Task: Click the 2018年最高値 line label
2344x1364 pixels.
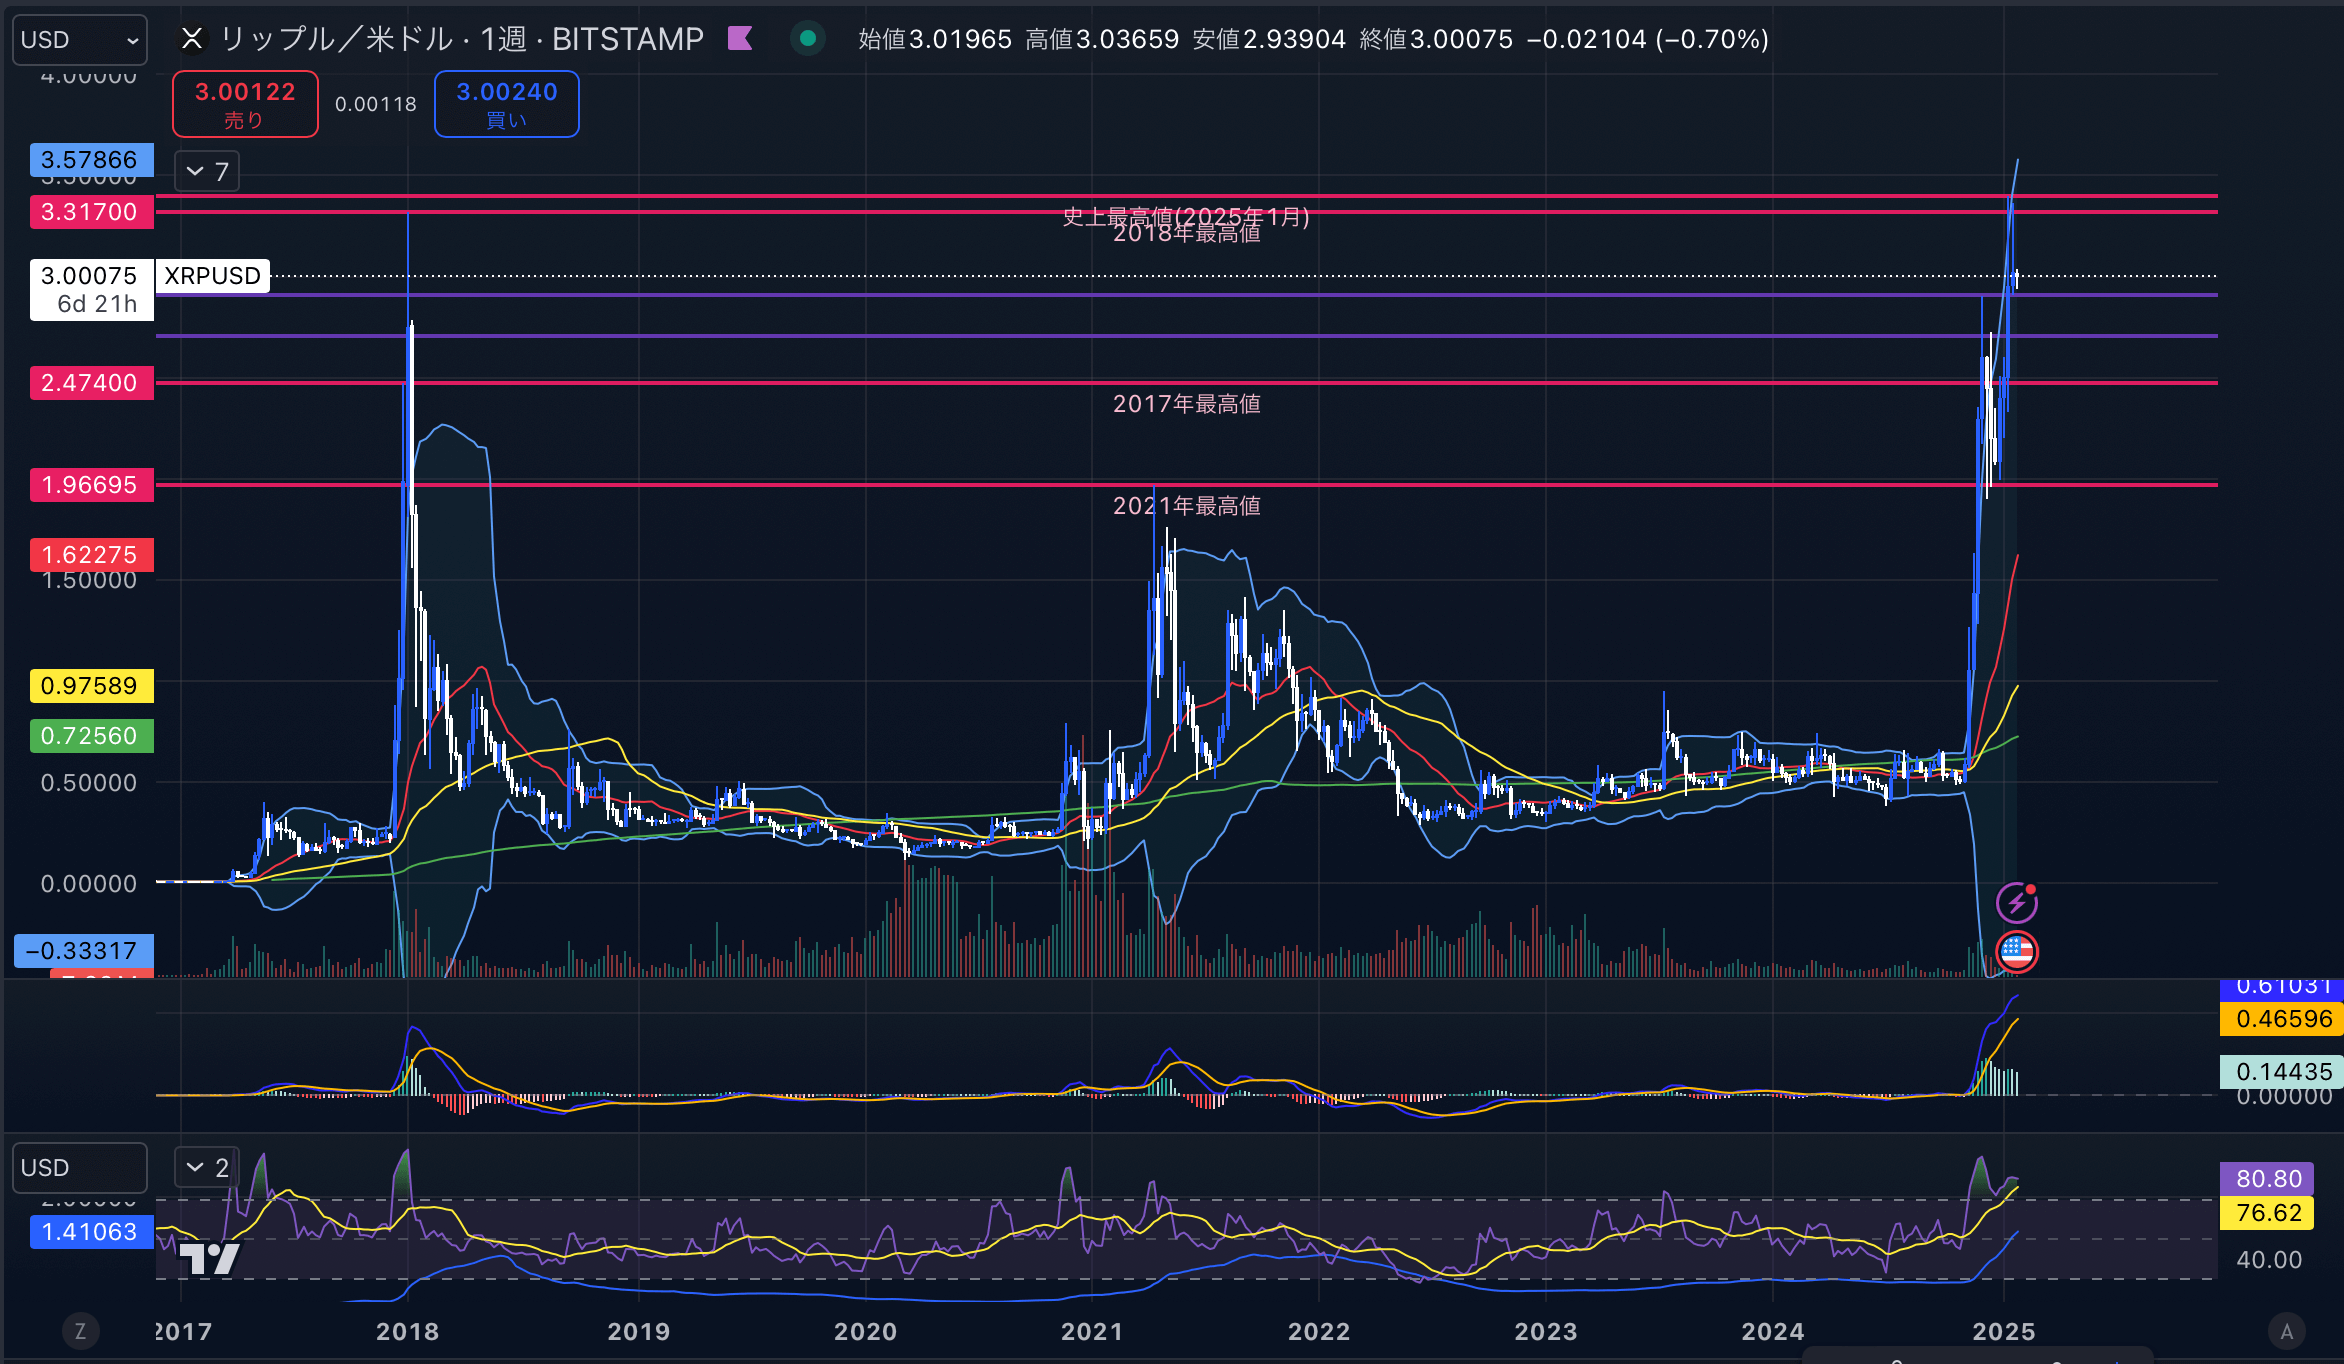Action: pyautogui.click(x=1187, y=234)
